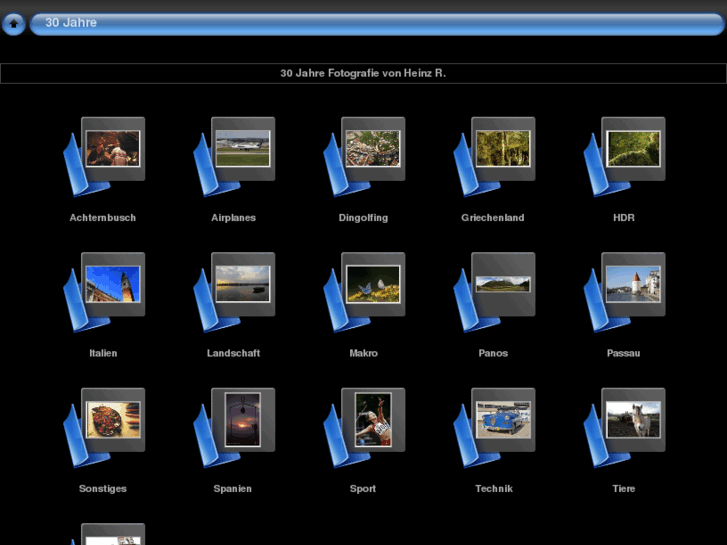The height and width of the screenshot is (545, 727).
Task: Open the Passau album folder
Action: pos(624,292)
